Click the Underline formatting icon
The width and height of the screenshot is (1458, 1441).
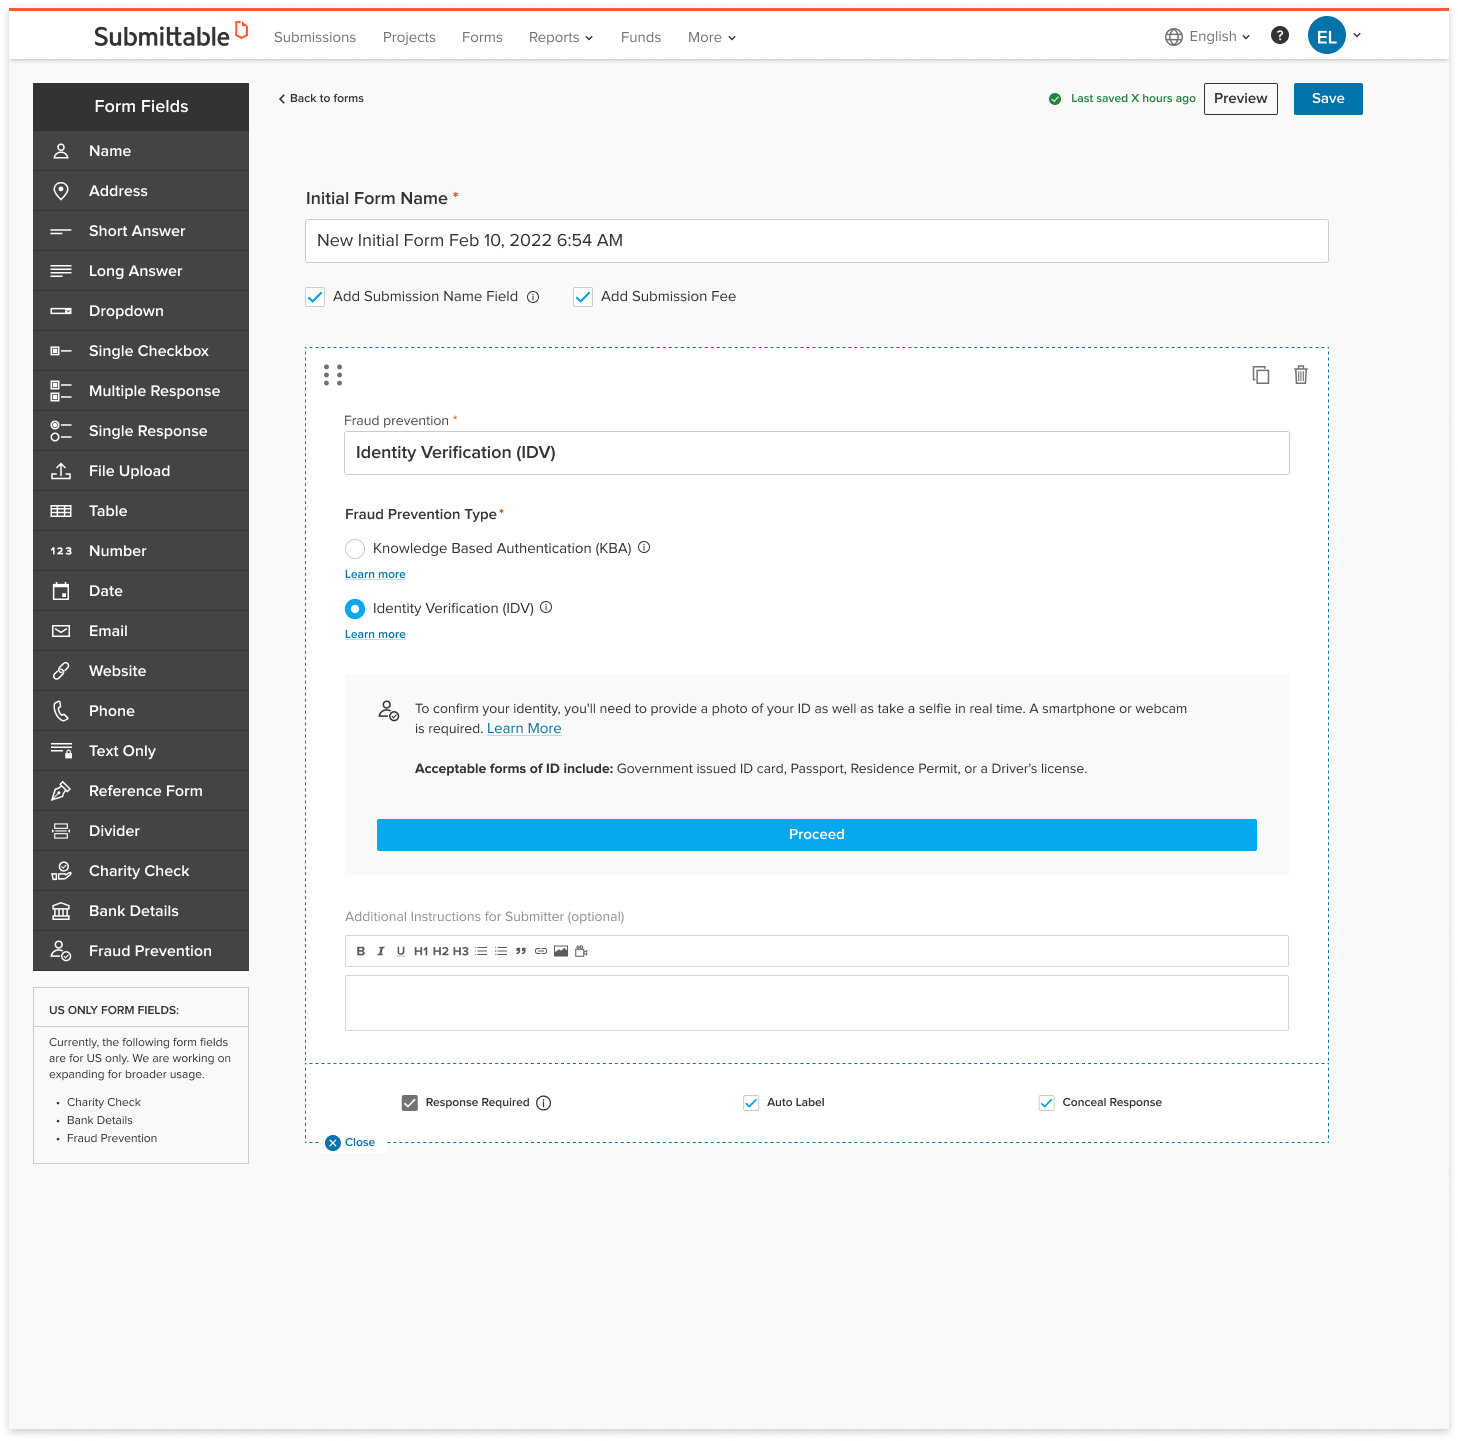click(x=401, y=951)
